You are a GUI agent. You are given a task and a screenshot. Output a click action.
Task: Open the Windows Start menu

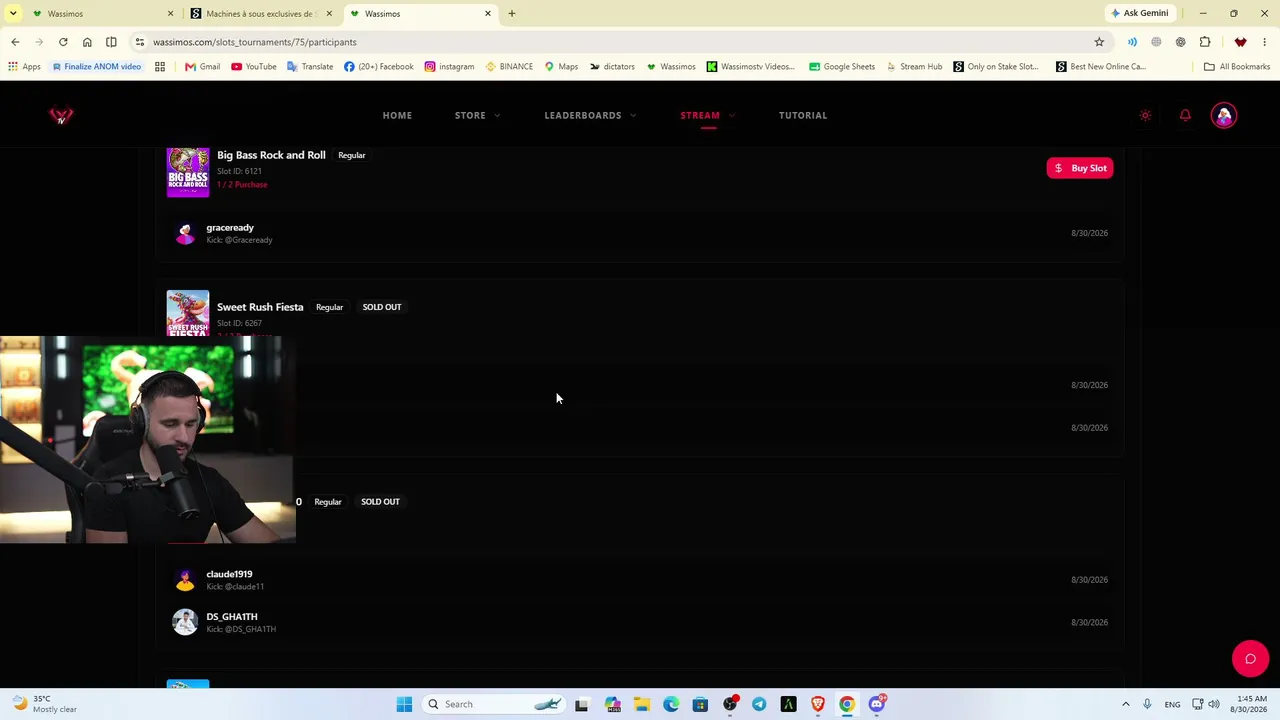point(404,704)
